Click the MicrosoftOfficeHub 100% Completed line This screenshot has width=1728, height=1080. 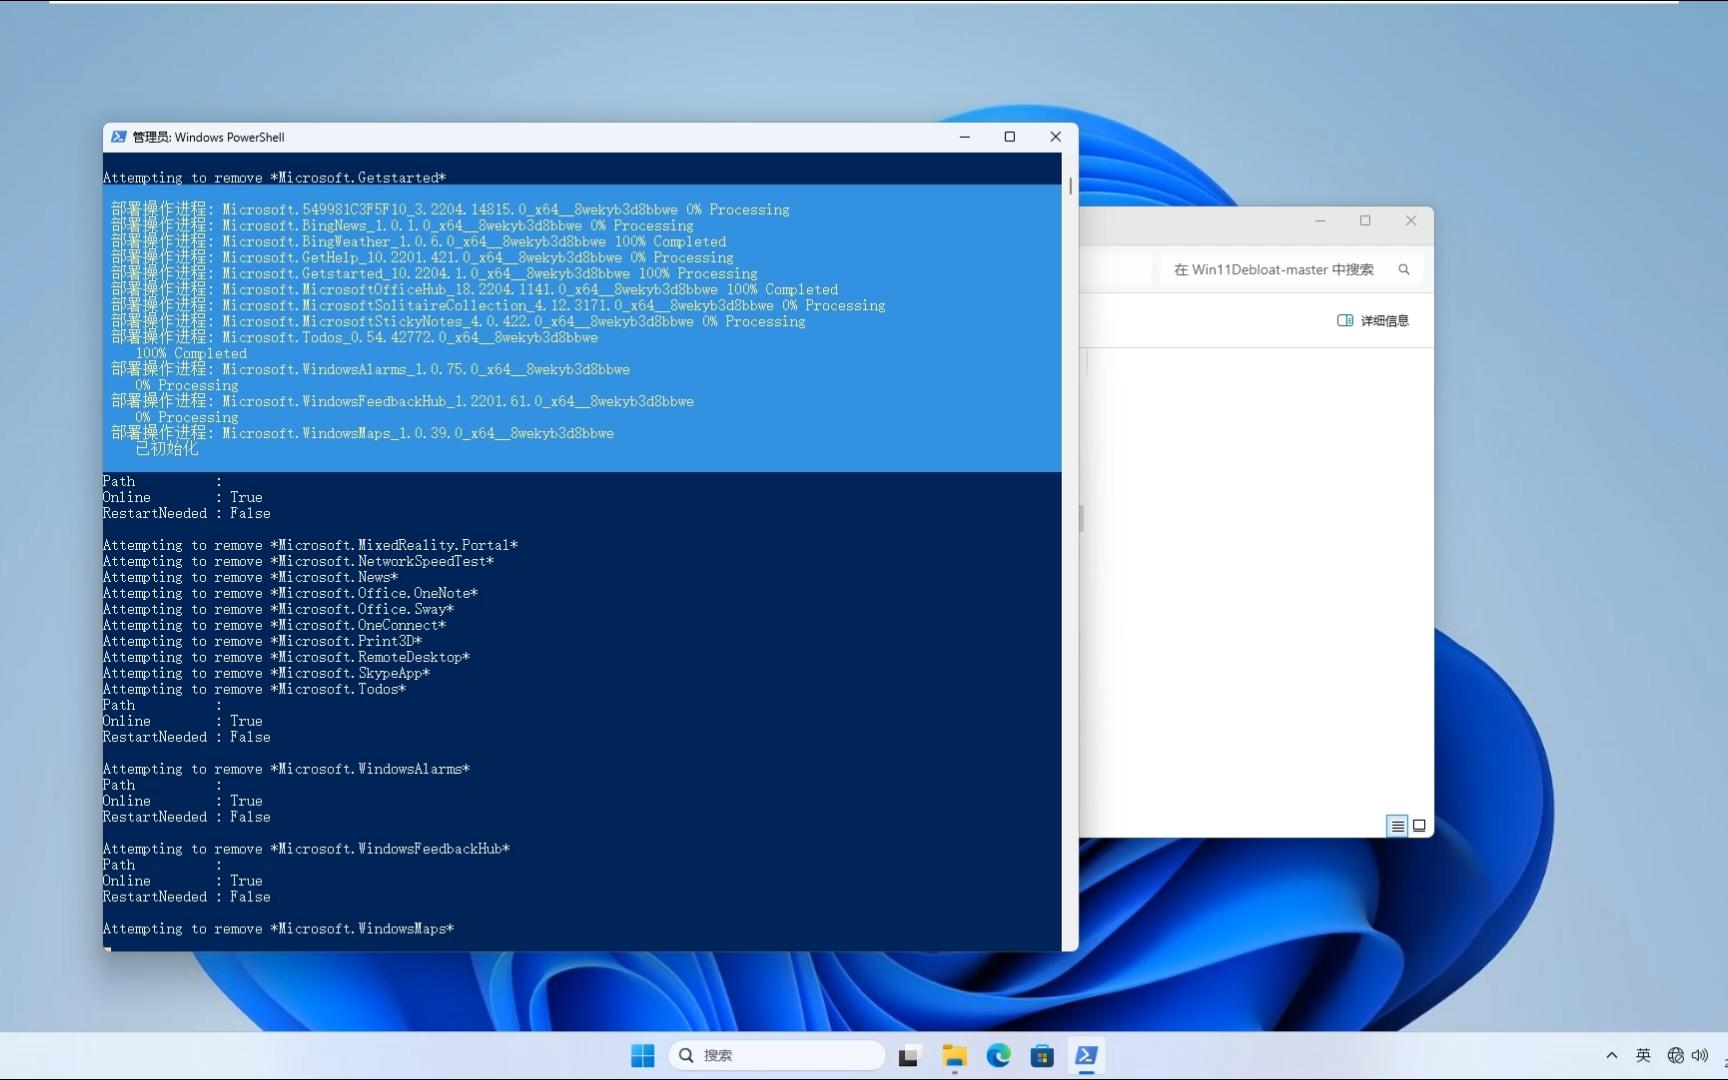point(475,289)
